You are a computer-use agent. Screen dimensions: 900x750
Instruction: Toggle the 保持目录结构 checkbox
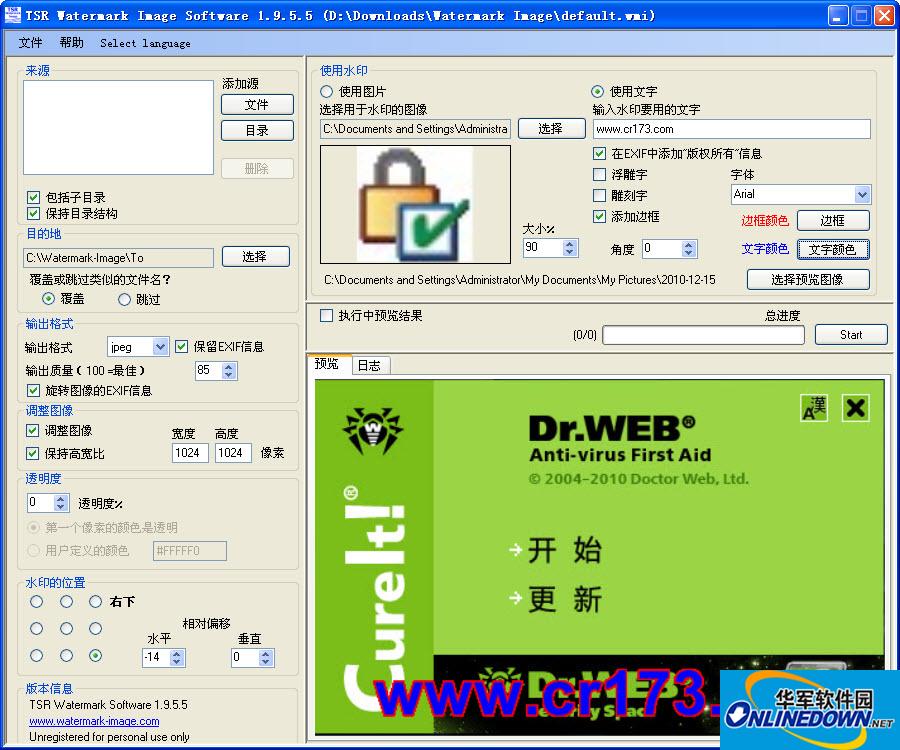coord(33,213)
